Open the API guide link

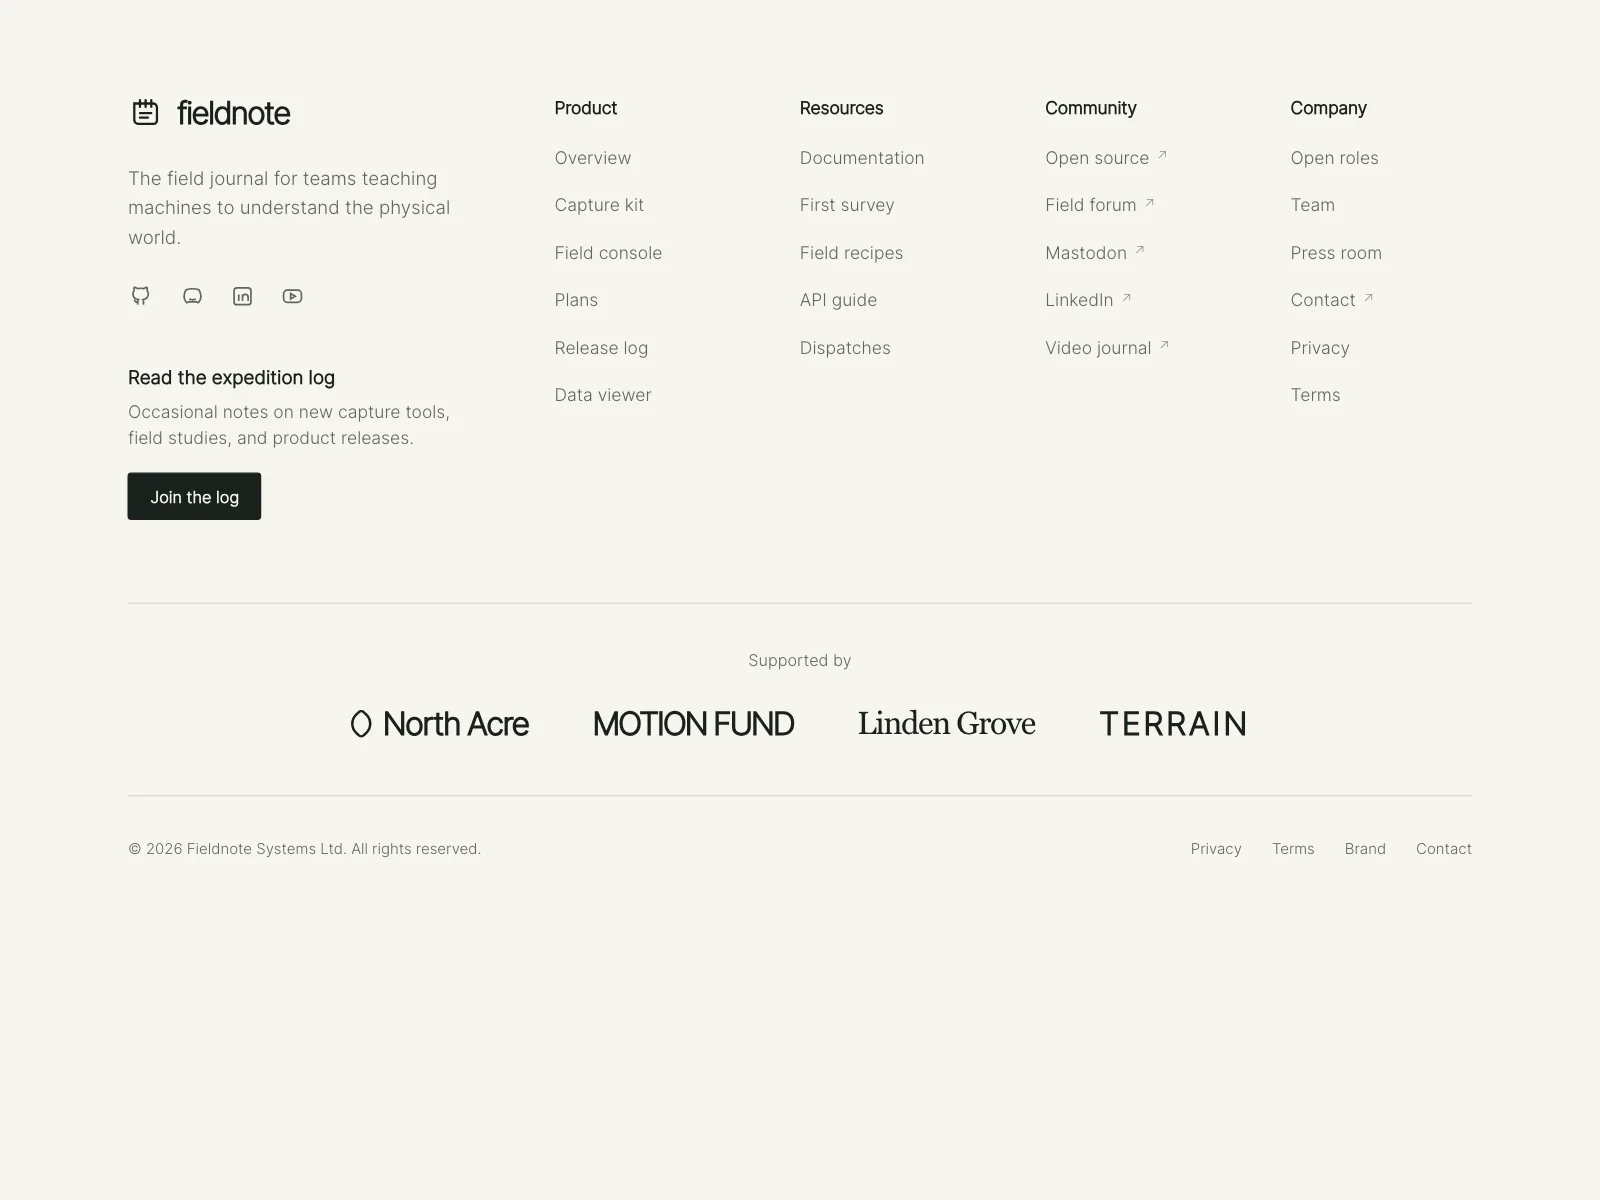(838, 300)
